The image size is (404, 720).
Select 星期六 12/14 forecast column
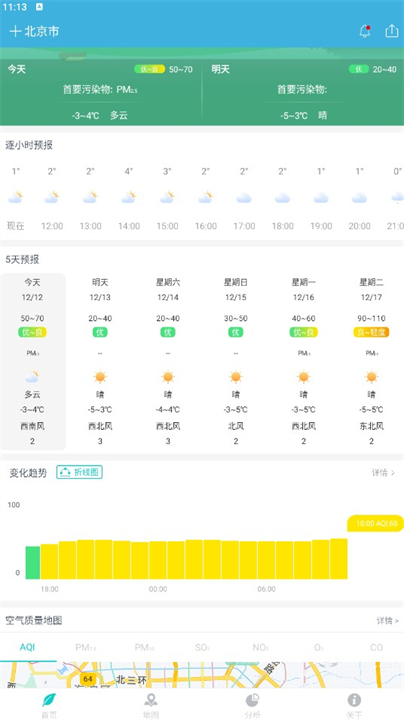(x=168, y=361)
